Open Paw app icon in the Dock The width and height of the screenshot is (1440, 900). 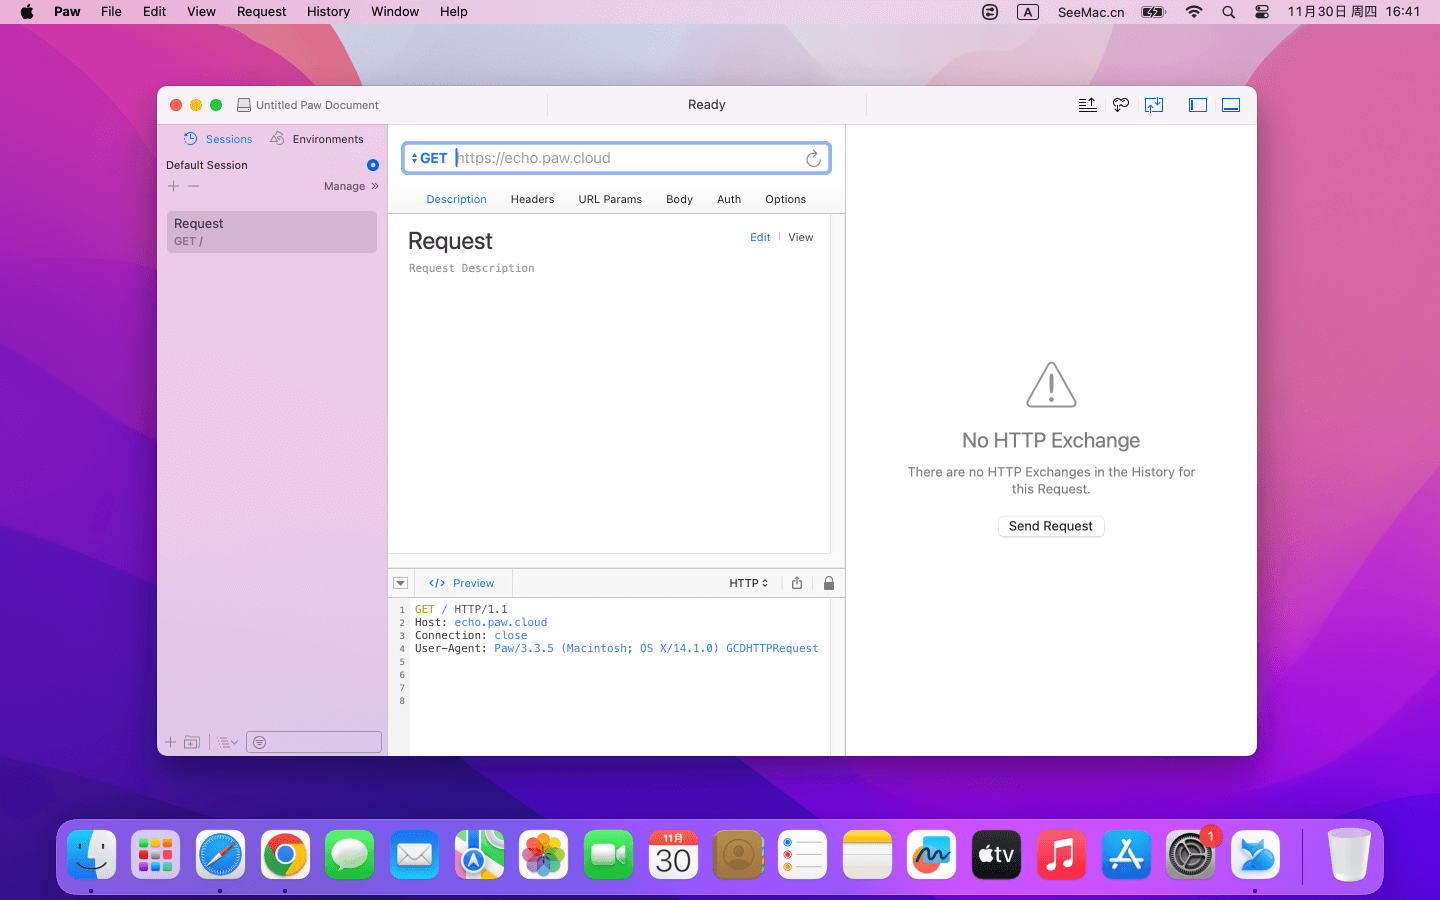point(1255,855)
